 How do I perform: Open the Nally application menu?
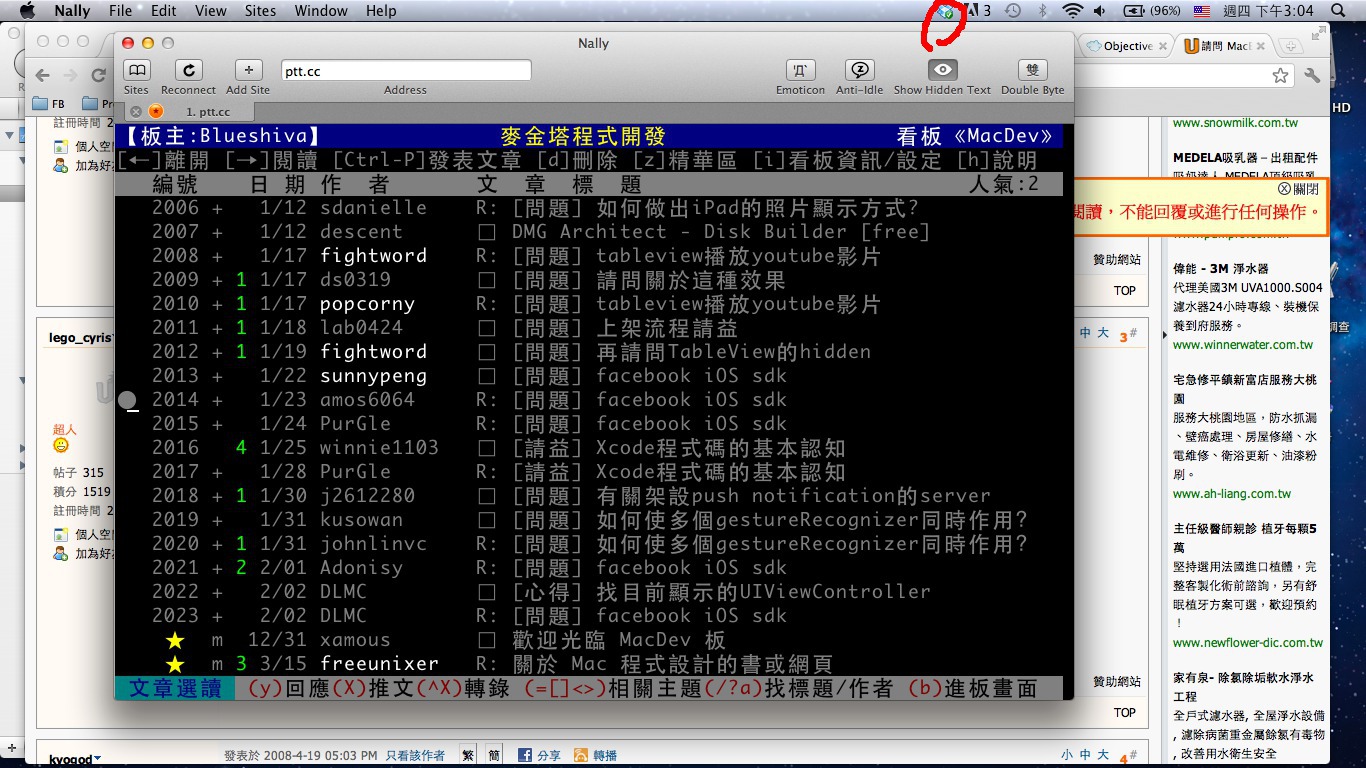point(72,11)
